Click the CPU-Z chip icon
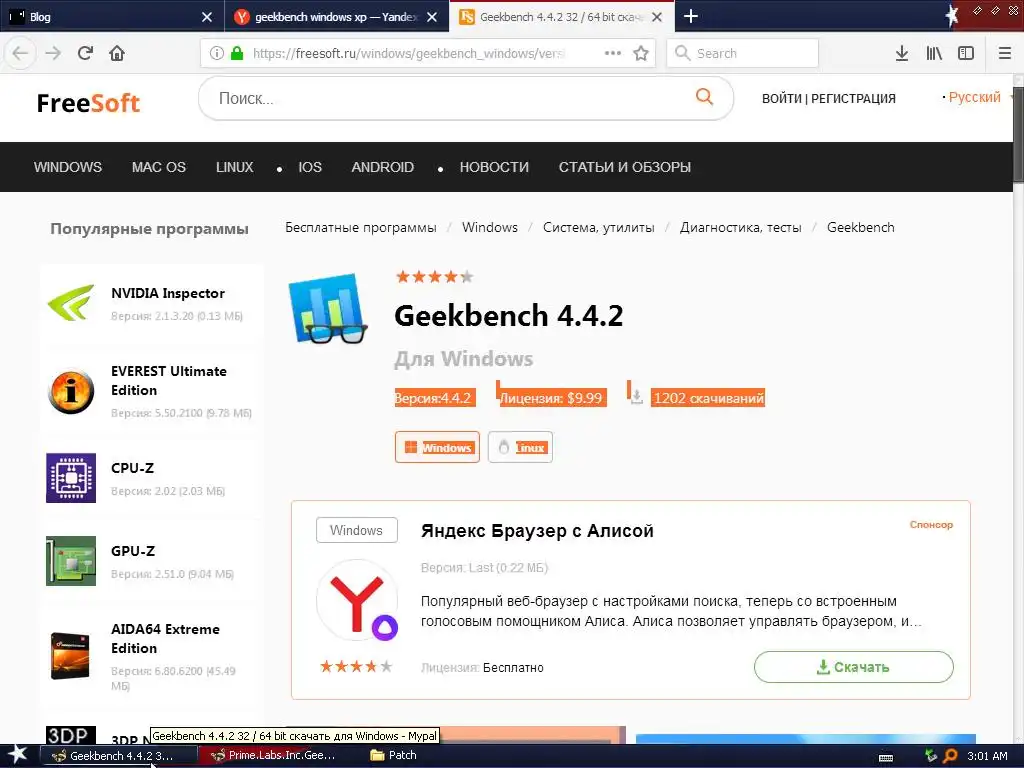The height and width of the screenshot is (768, 1024). (71, 478)
